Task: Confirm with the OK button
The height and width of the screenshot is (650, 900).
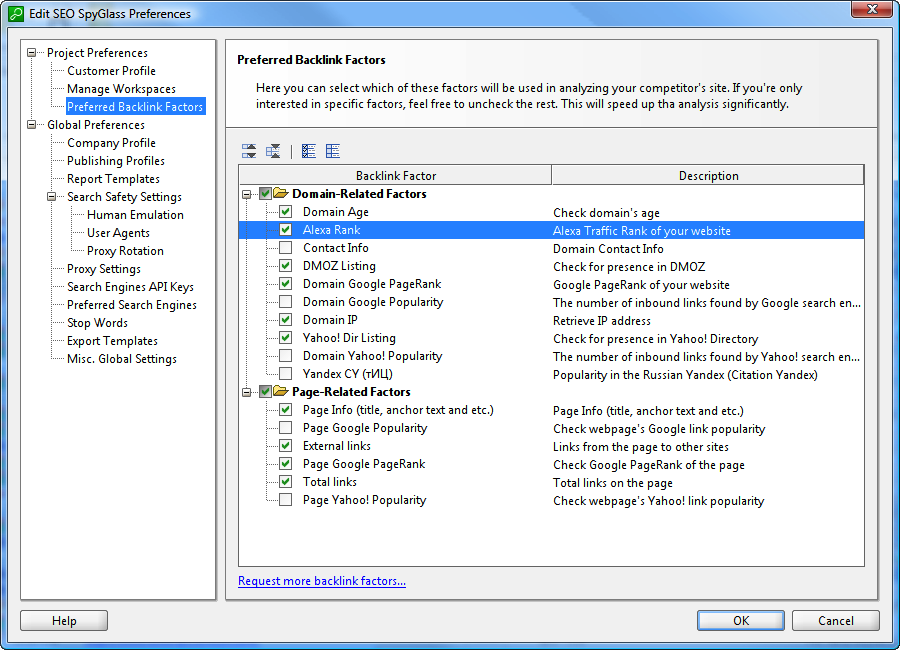Action: [740, 620]
